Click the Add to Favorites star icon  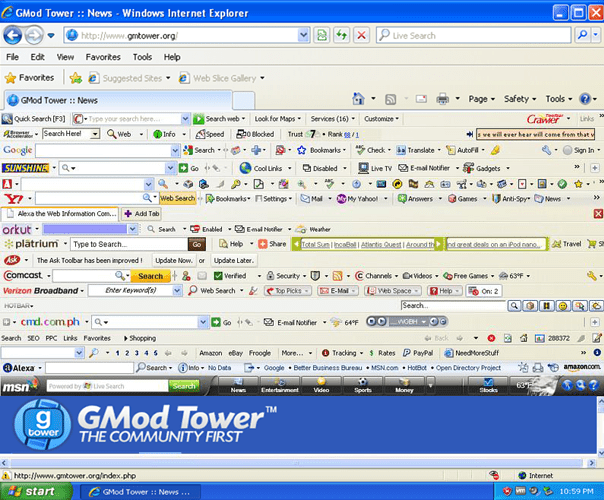tap(76, 78)
